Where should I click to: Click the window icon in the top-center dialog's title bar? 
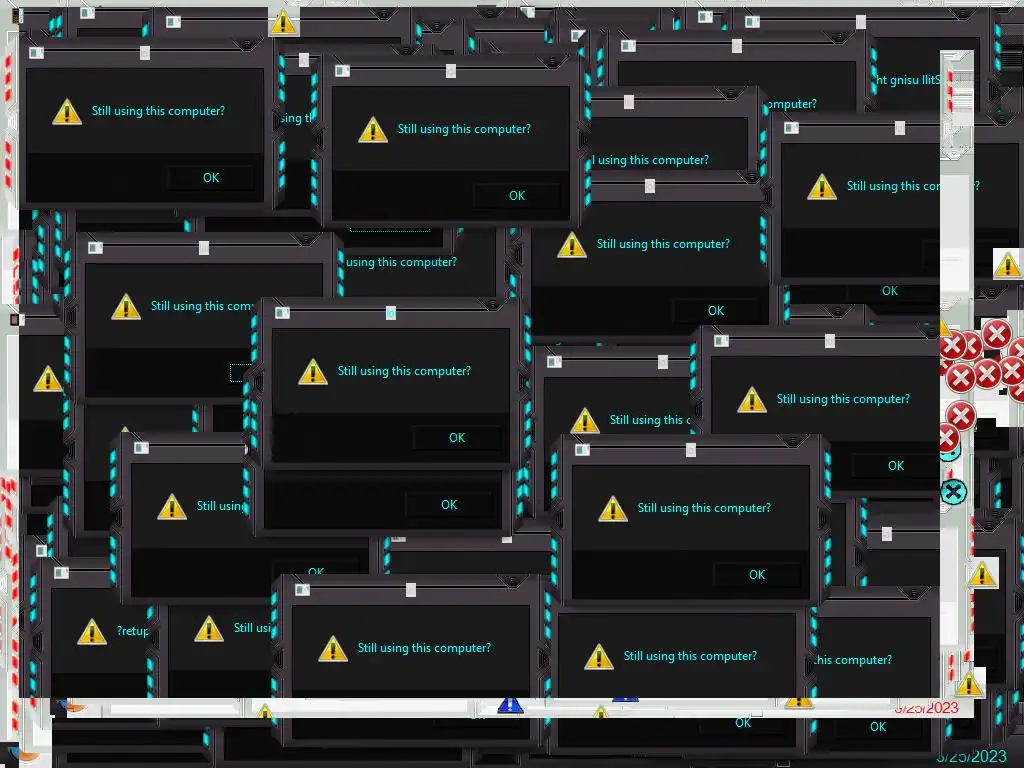(342, 71)
